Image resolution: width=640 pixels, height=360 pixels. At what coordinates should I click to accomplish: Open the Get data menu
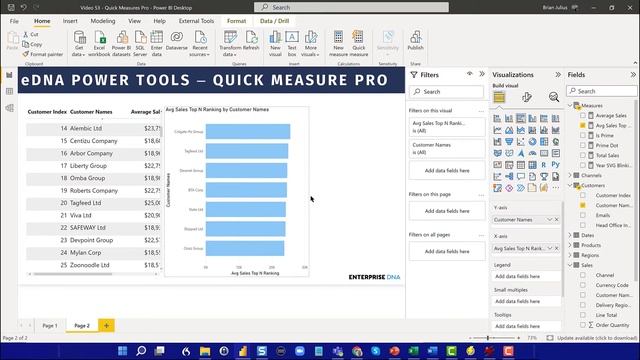[79, 43]
